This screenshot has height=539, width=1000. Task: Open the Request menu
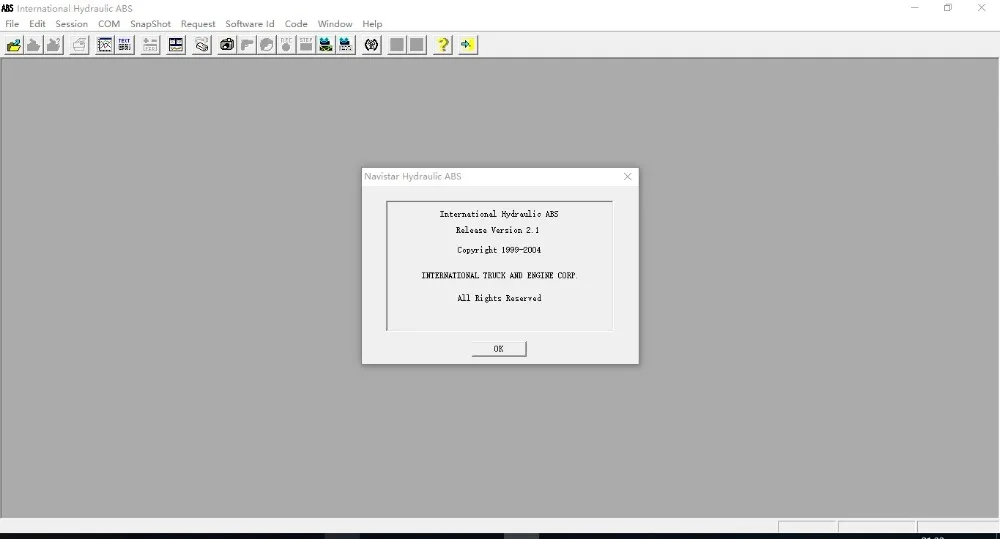(198, 24)
